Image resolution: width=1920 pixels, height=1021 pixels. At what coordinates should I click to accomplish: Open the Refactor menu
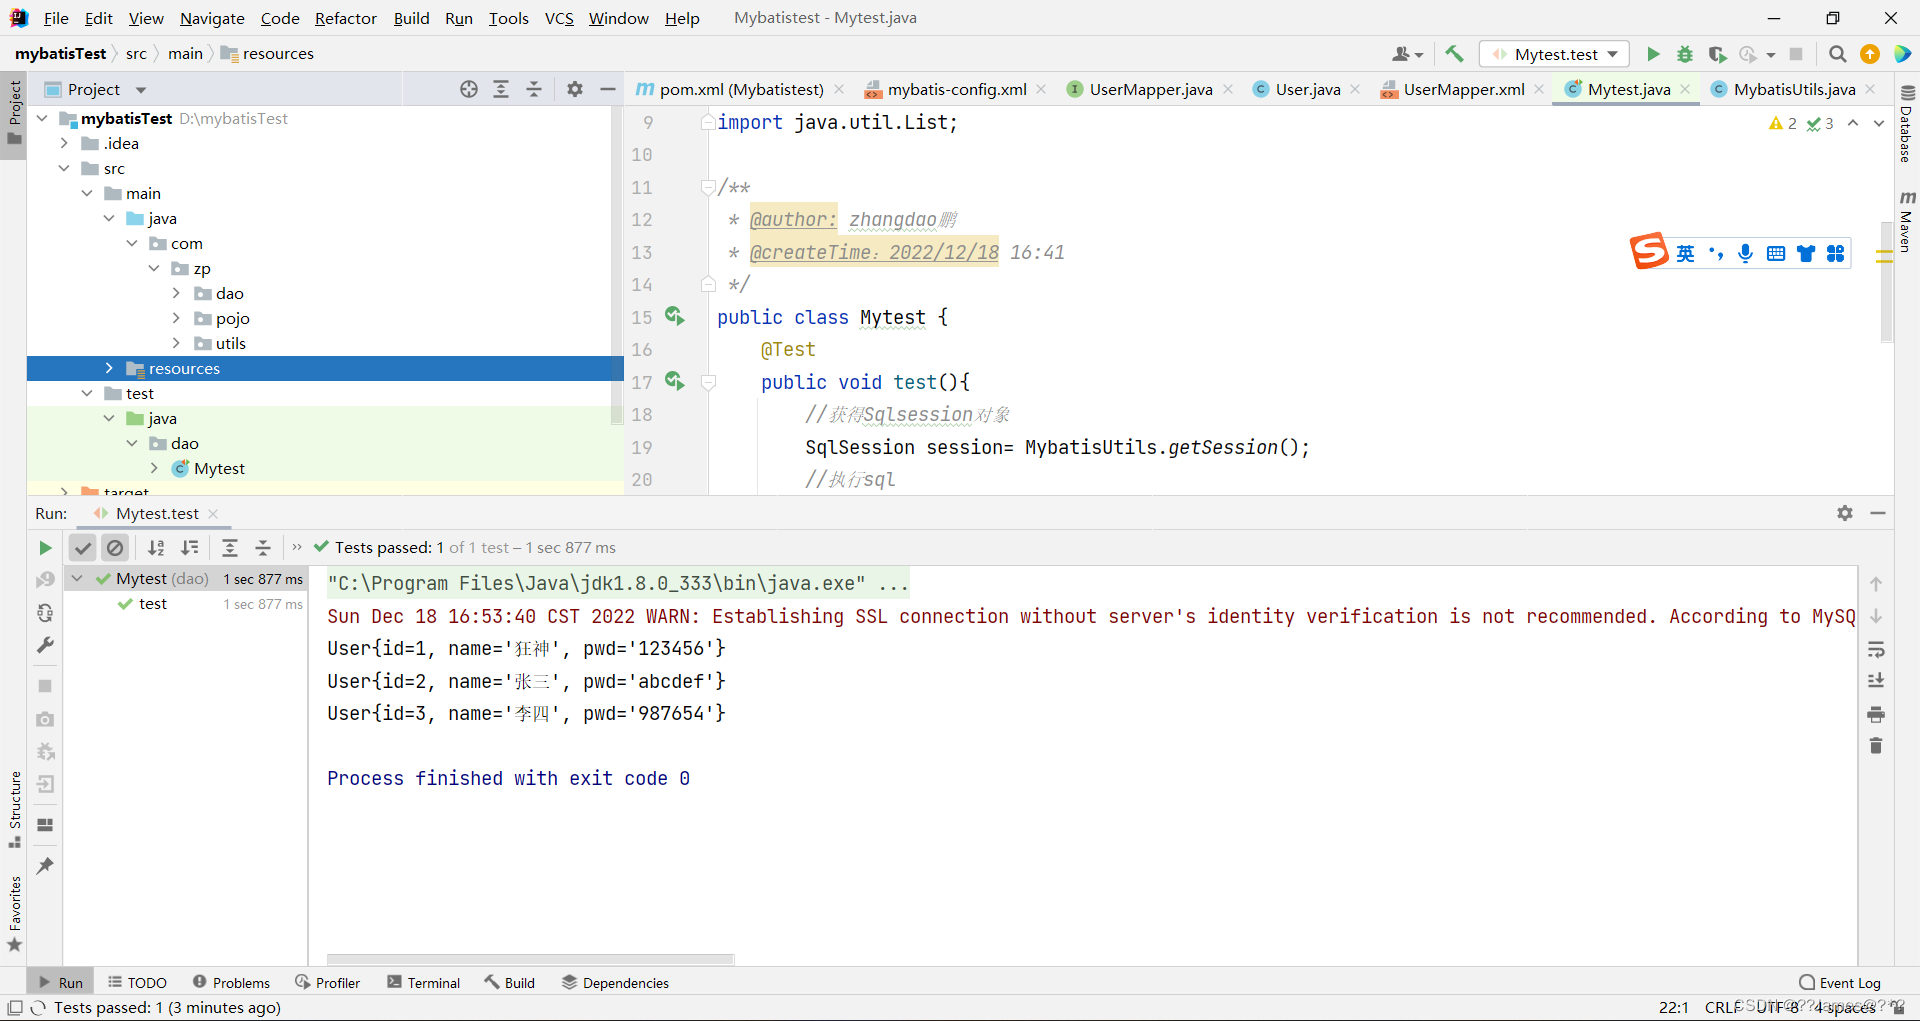coord(345,18)
